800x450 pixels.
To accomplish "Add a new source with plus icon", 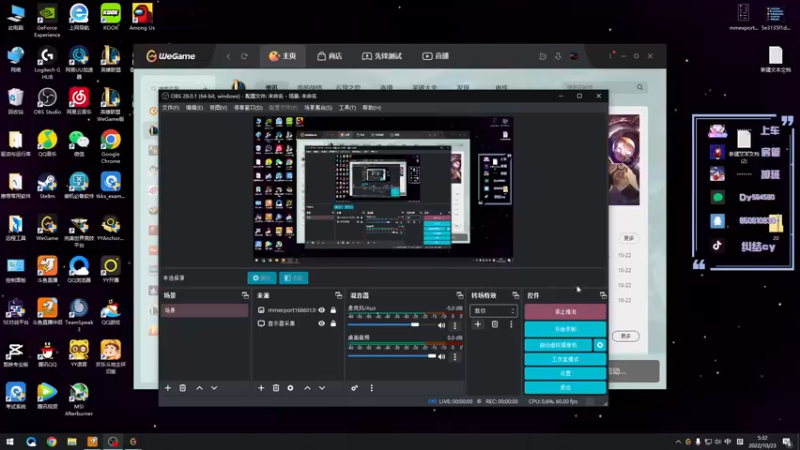I will (x=261, y=388).
